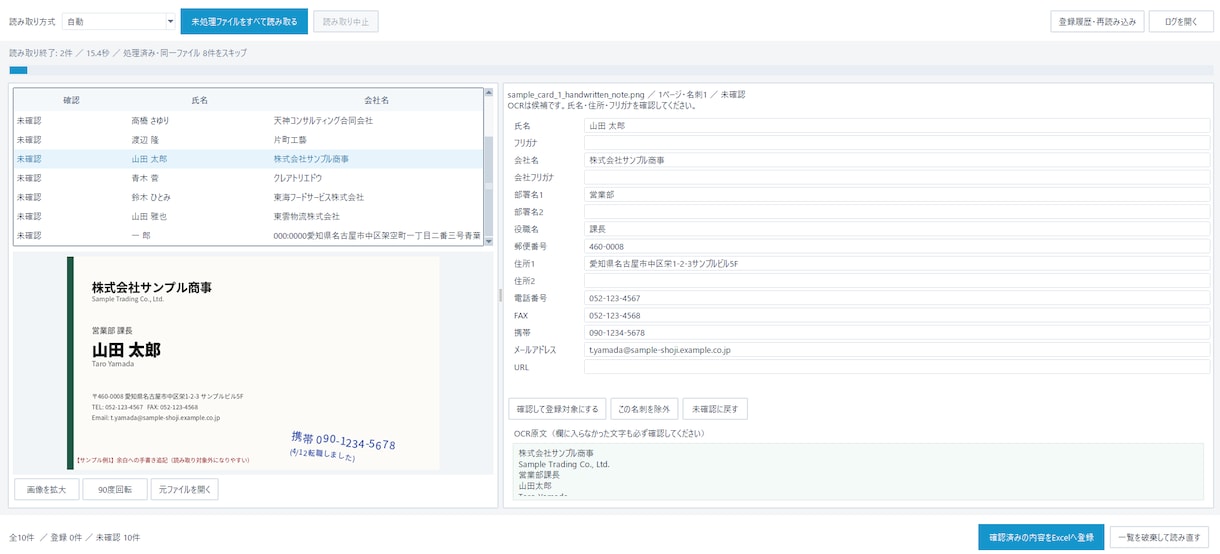Click the ログを開く button
Screen dimensions: 1220x554
click(1181, 21)
